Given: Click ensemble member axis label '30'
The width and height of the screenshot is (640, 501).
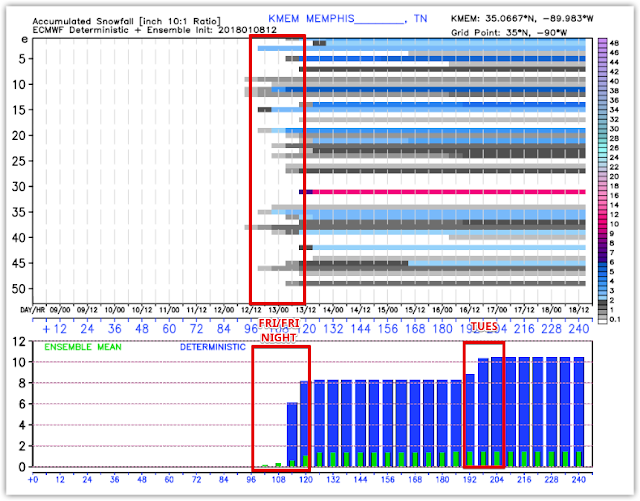Looking at the screenshot, I should click(x=19, y=187).
